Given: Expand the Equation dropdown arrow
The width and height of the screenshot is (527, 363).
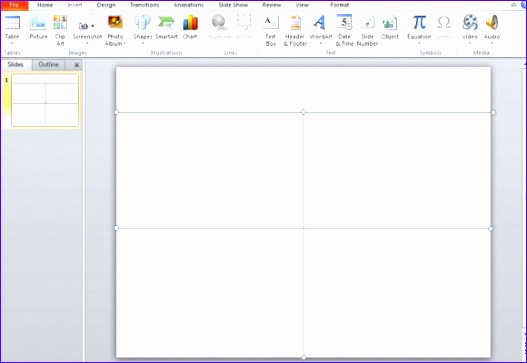Looking at the screenshot, I should coord(419,43).
